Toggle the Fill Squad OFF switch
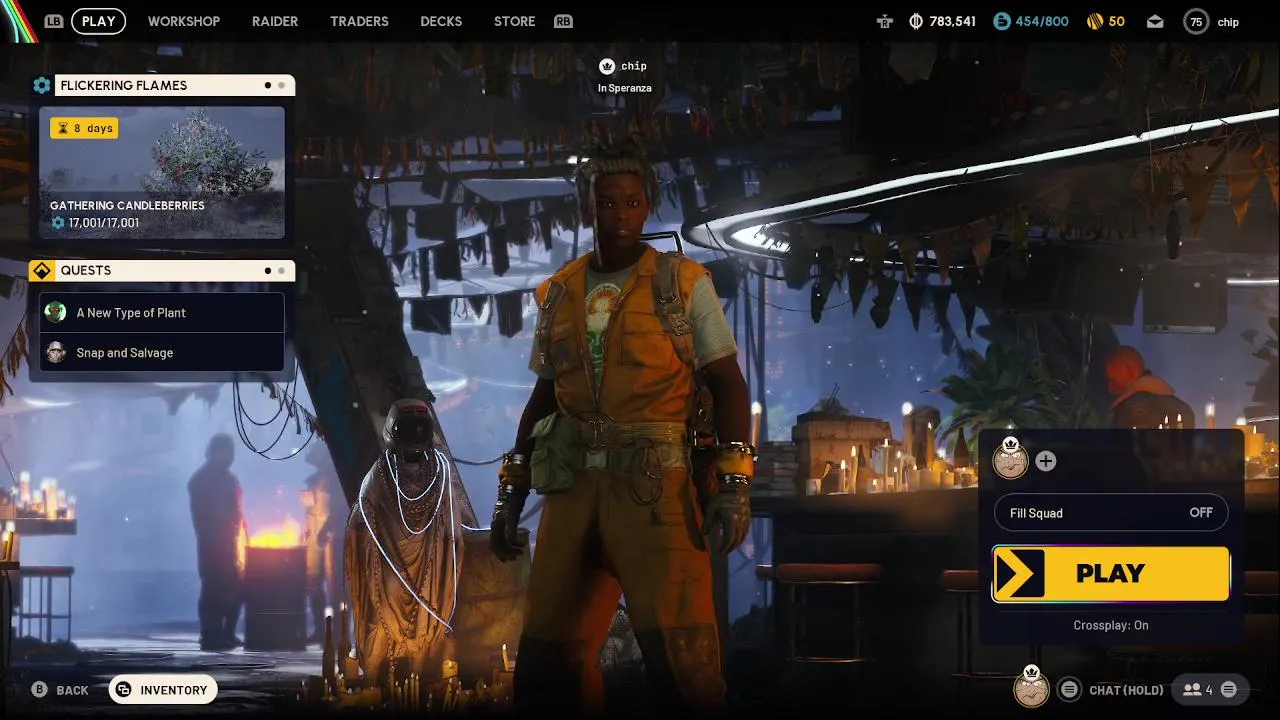 pos(1111,513)
